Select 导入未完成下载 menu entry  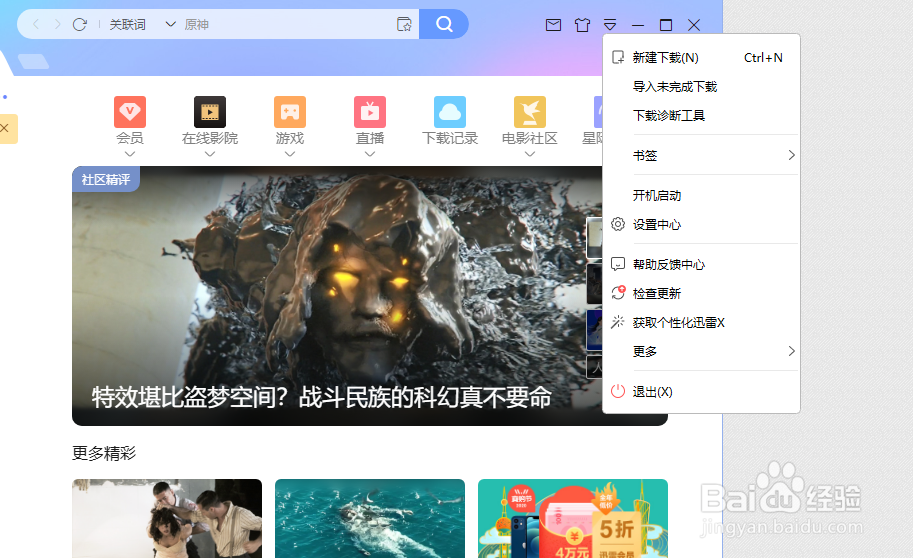click(x=701, y=87)
